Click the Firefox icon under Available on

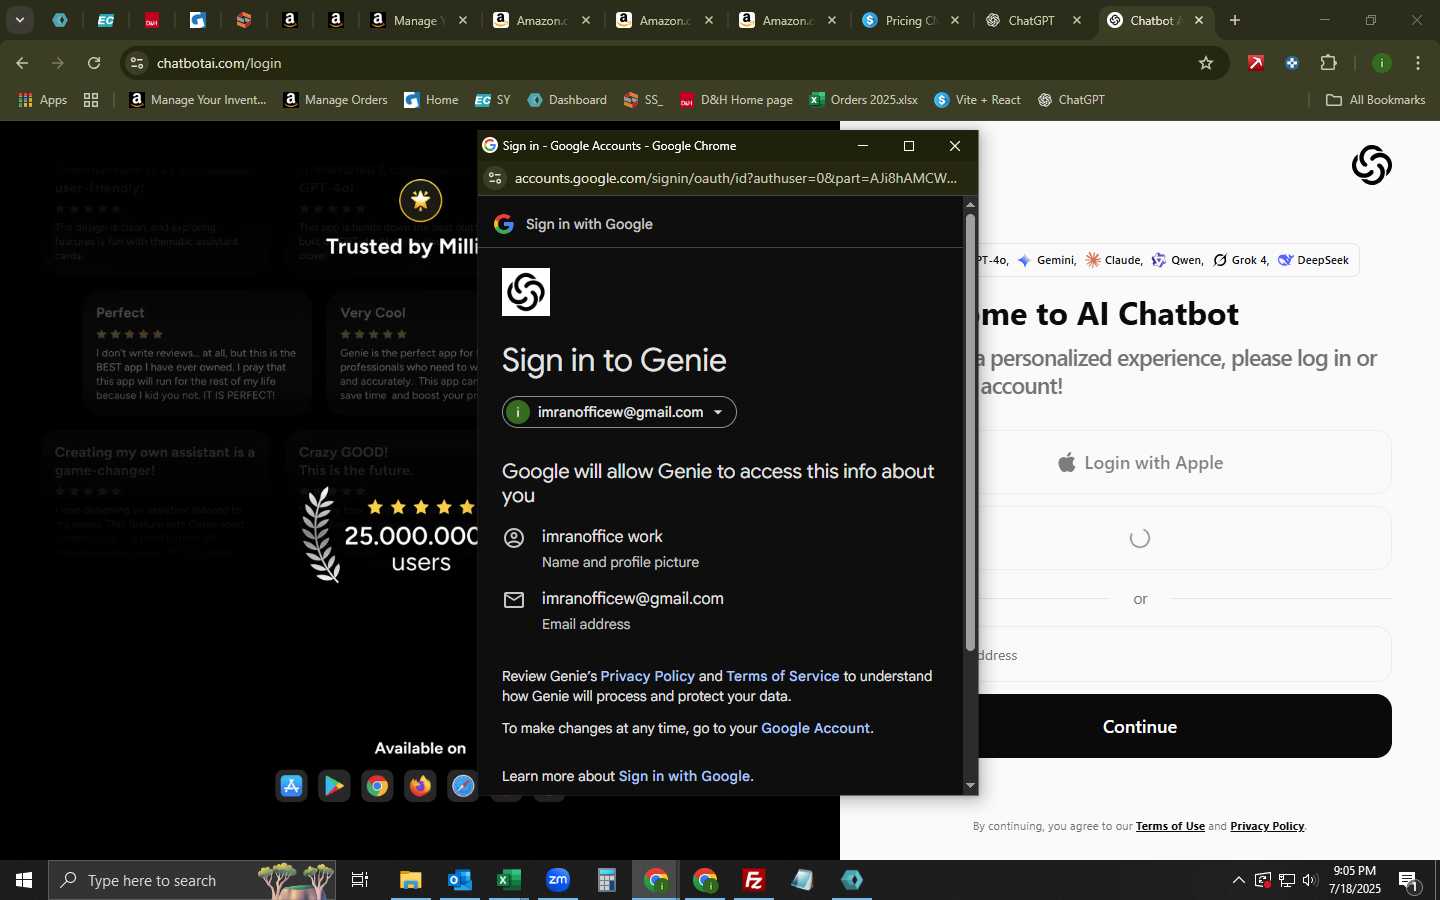[x=420, y=786]
